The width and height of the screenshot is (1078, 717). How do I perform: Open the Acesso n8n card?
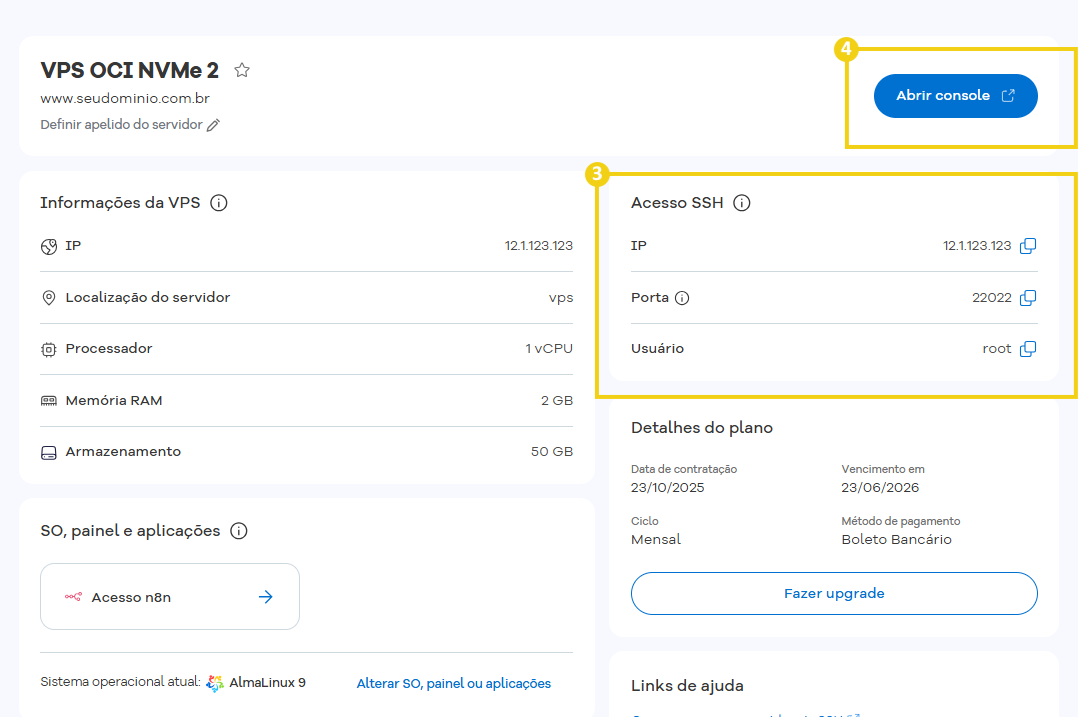(170, 597)
